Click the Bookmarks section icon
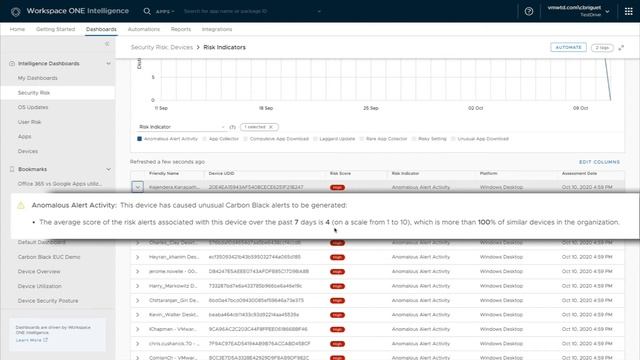 (x=12, y=169)
